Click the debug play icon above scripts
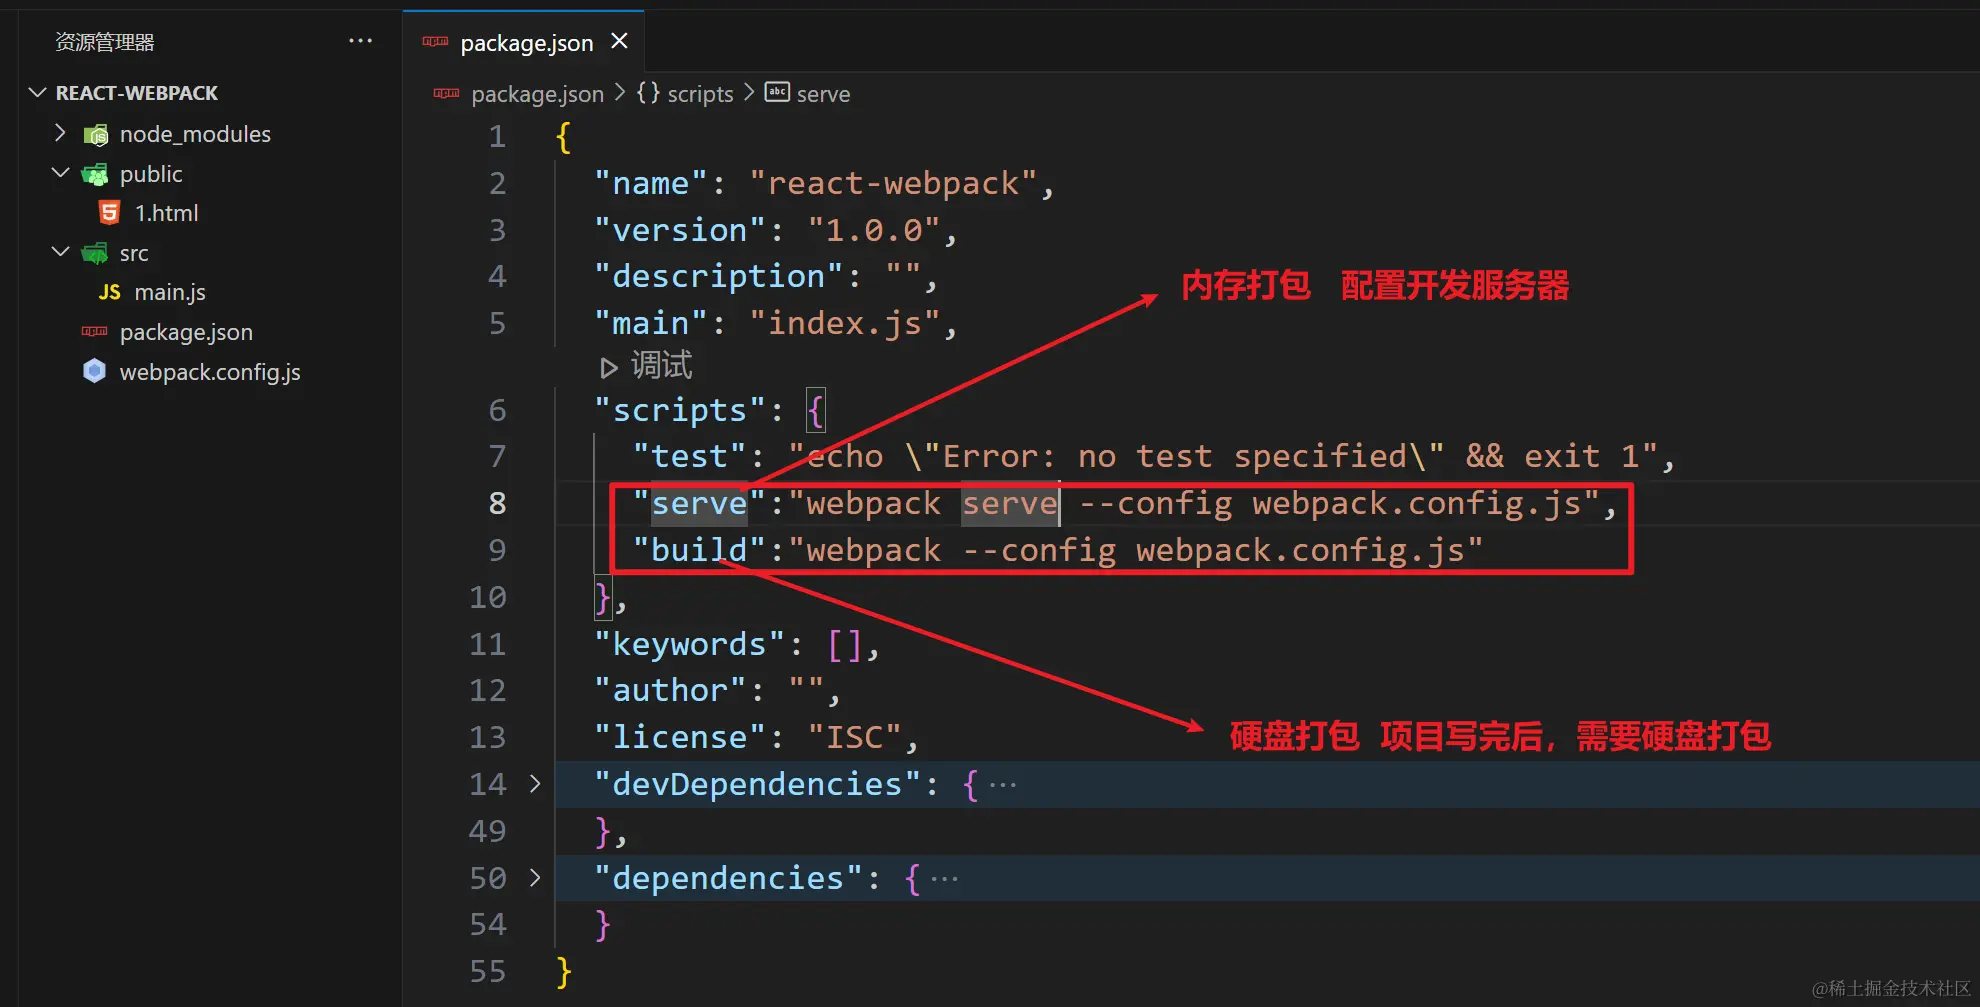 (608, 367)
